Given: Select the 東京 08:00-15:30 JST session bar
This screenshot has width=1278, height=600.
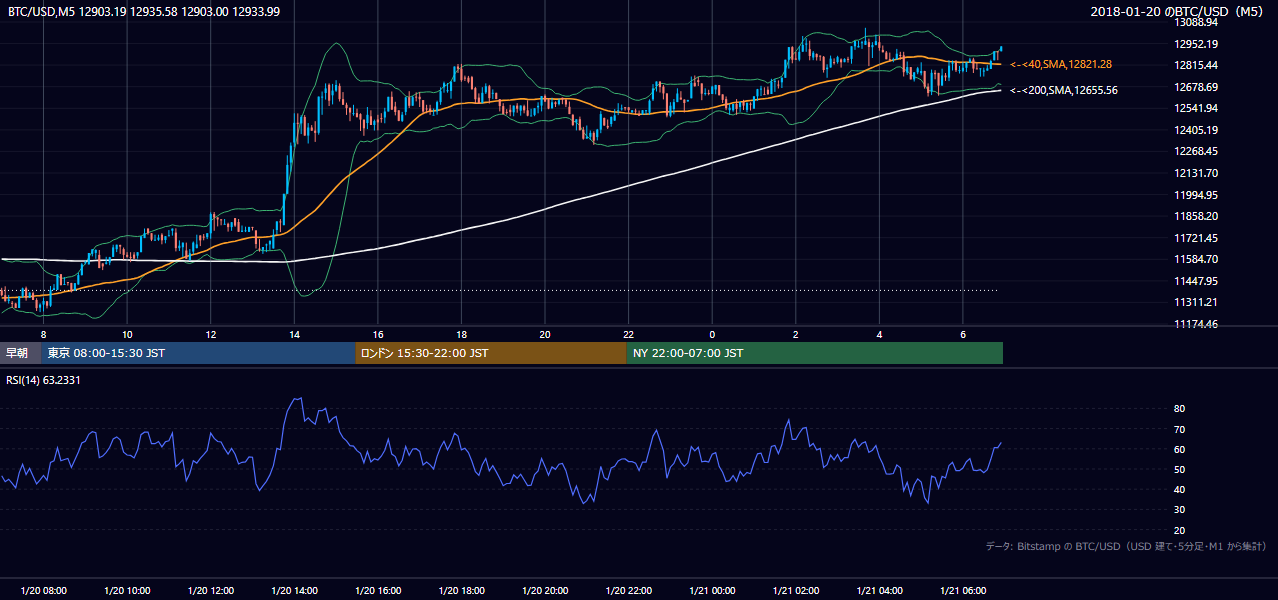Looking at the screenshot, I should [199, 353].
